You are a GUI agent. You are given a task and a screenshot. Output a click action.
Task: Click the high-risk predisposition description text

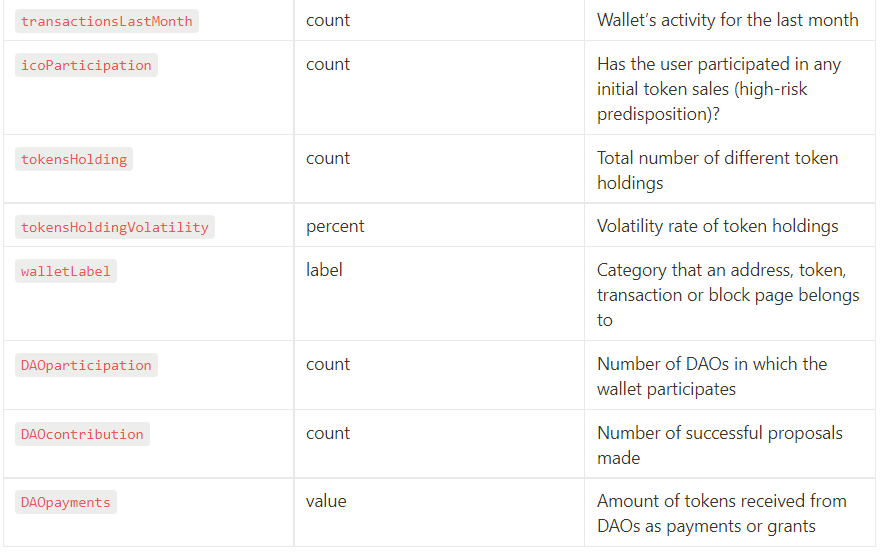tap(719, 89)
